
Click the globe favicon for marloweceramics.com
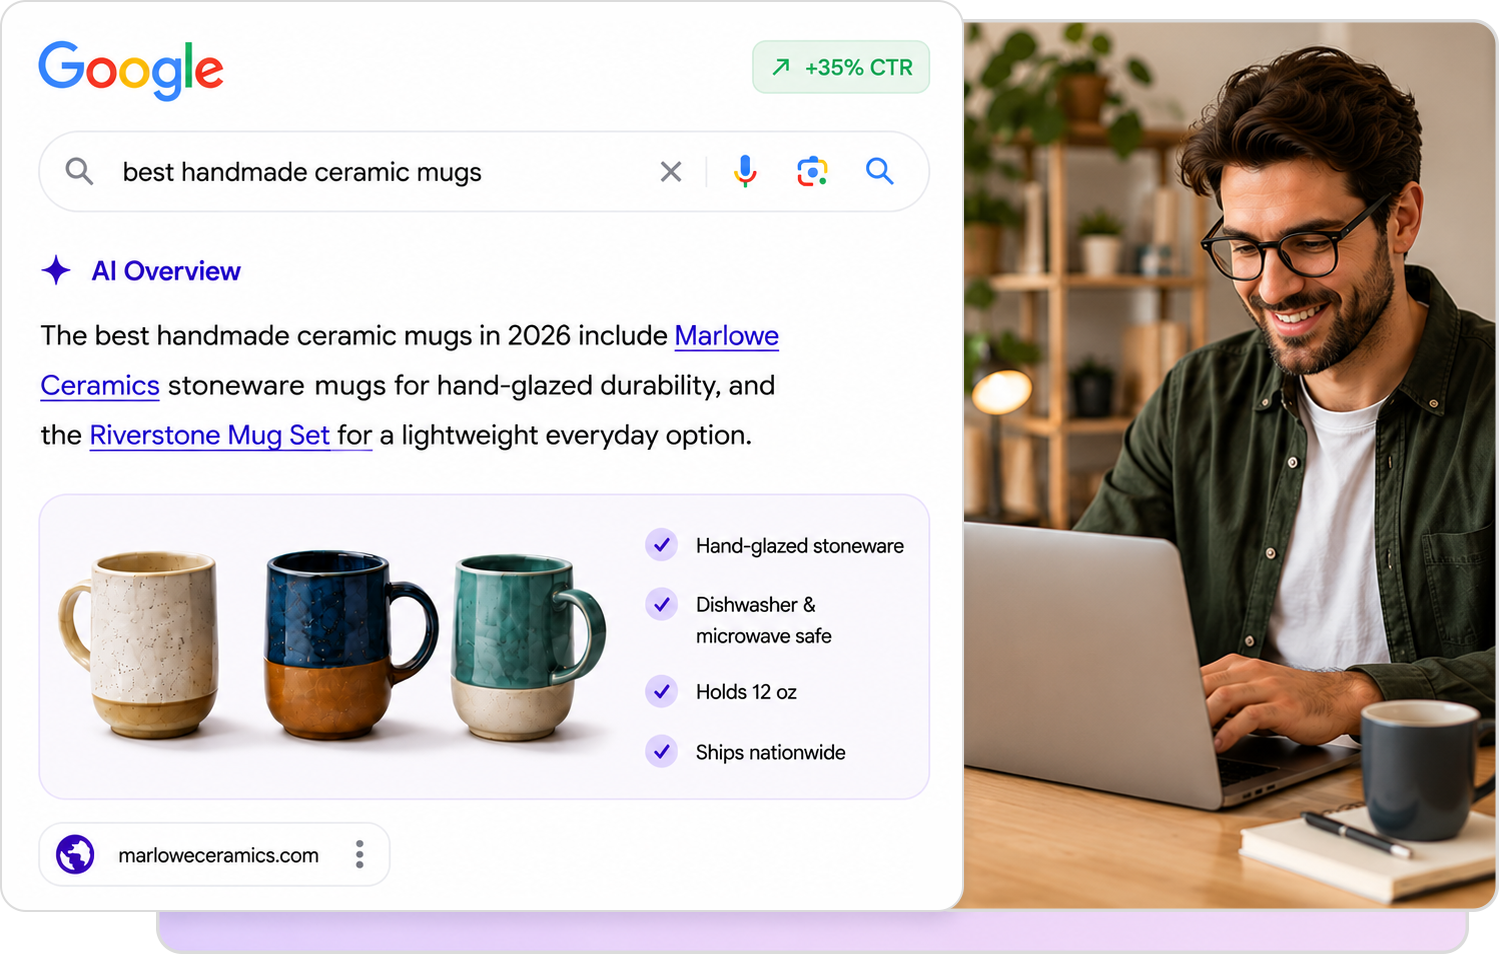75,855
